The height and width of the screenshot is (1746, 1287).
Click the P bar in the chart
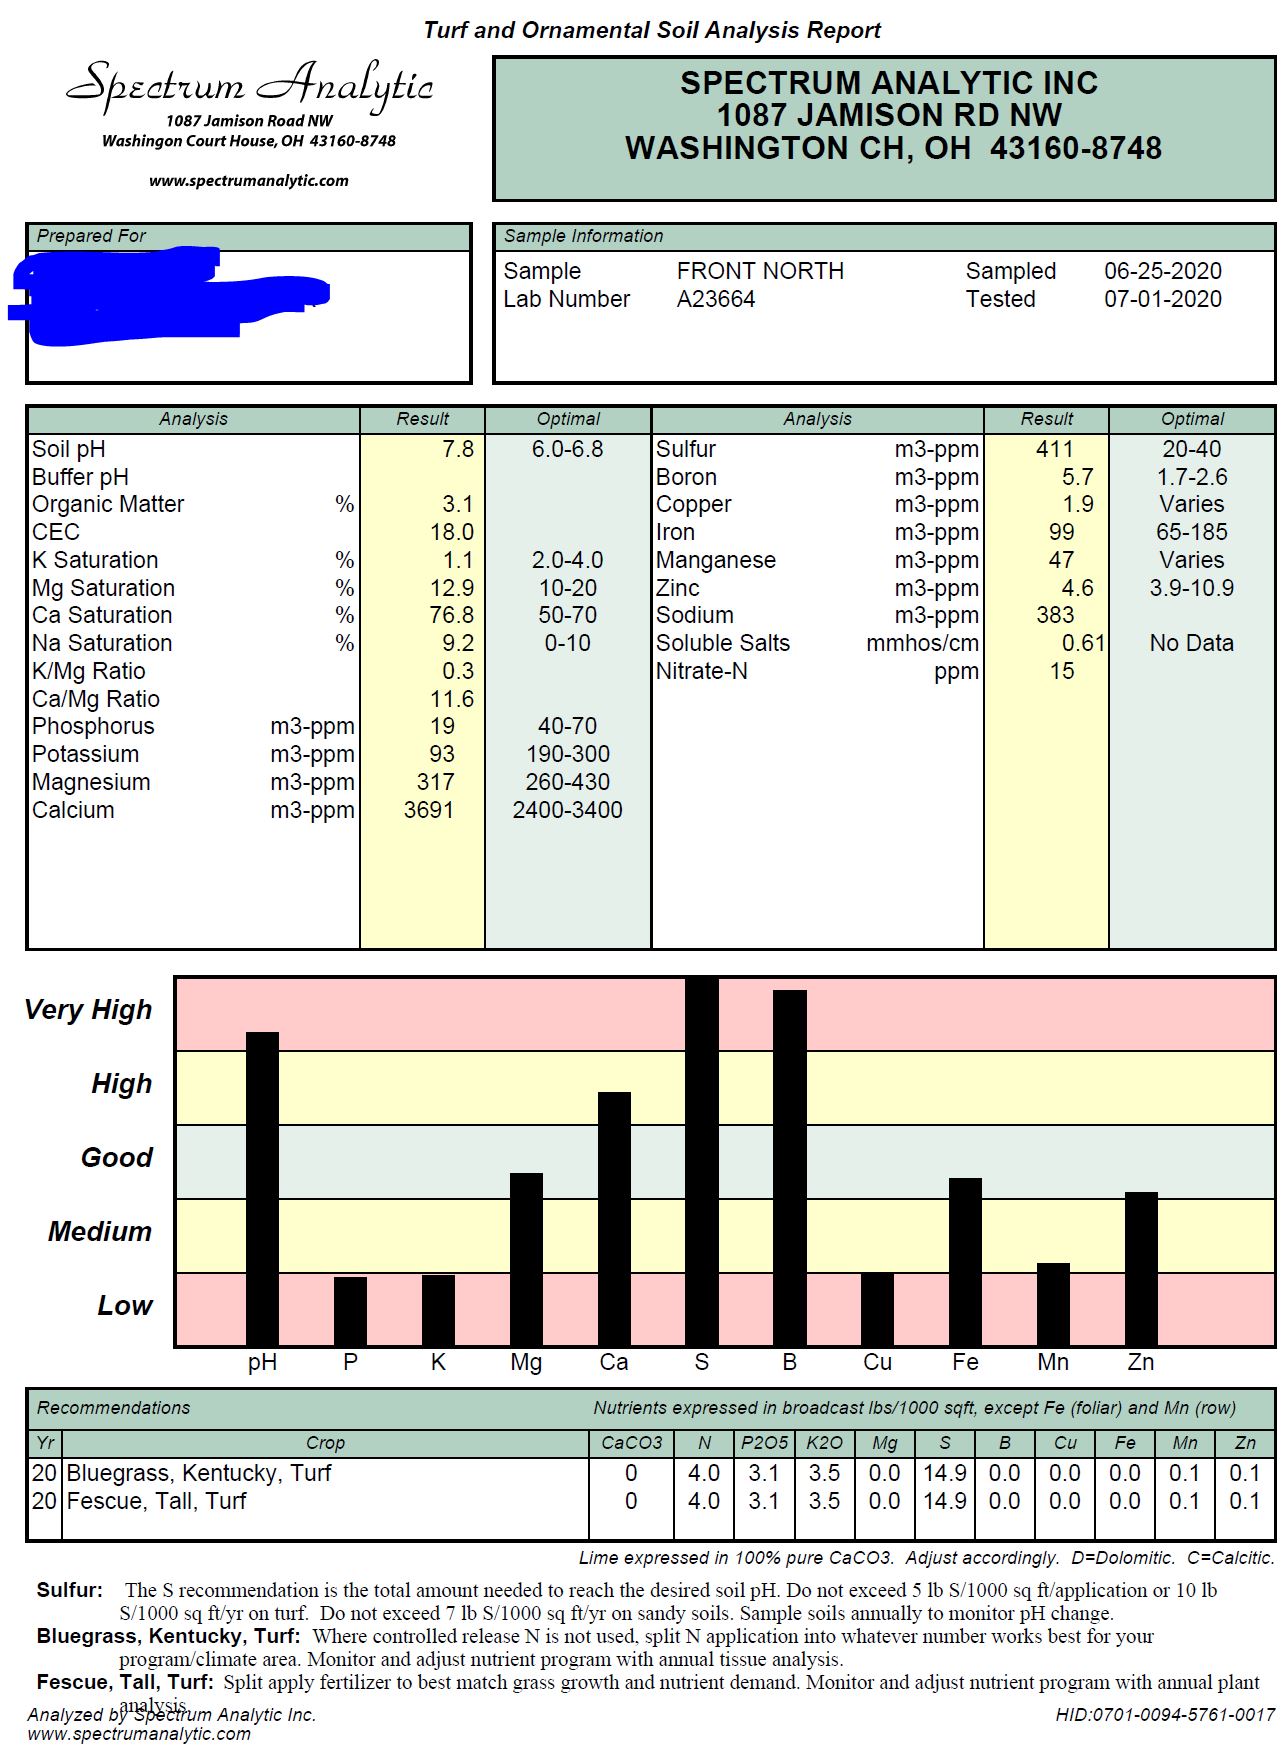point(350,1311)
